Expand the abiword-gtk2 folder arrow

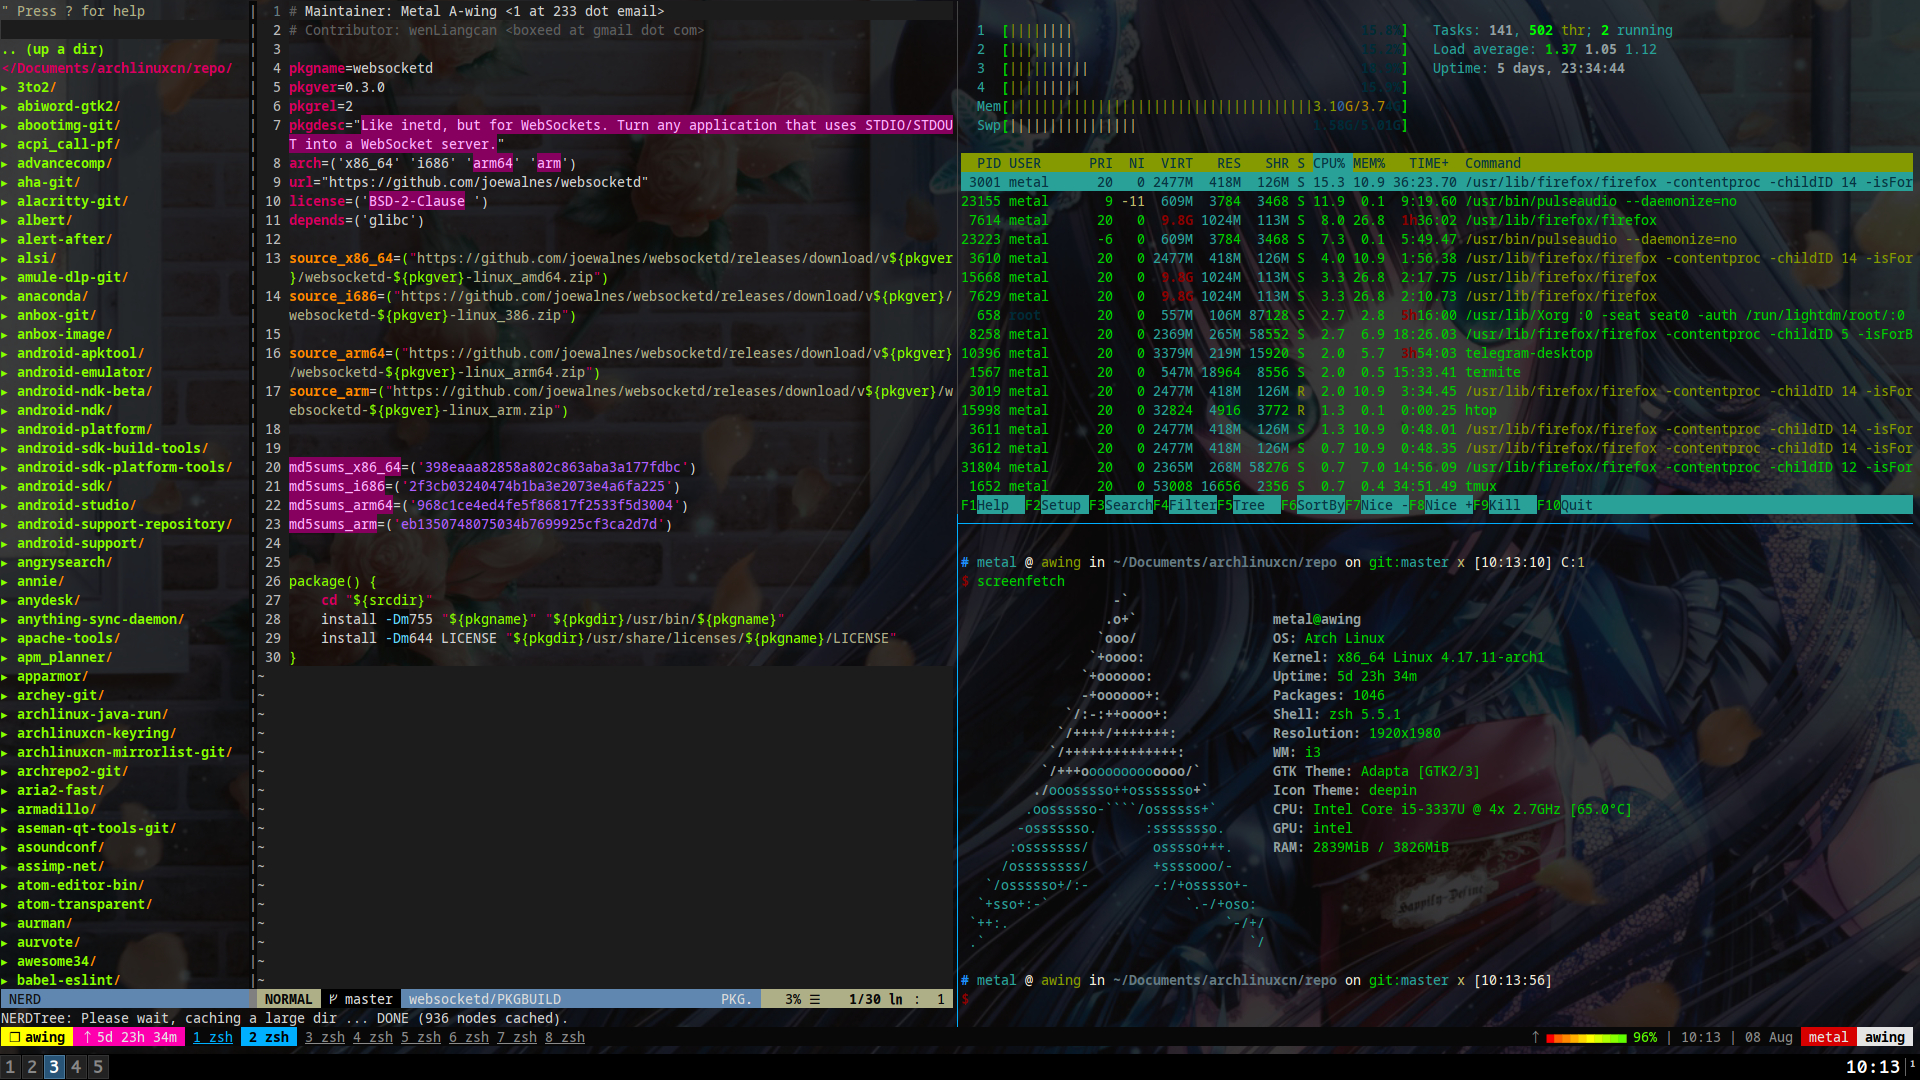(x=5, y=107)
